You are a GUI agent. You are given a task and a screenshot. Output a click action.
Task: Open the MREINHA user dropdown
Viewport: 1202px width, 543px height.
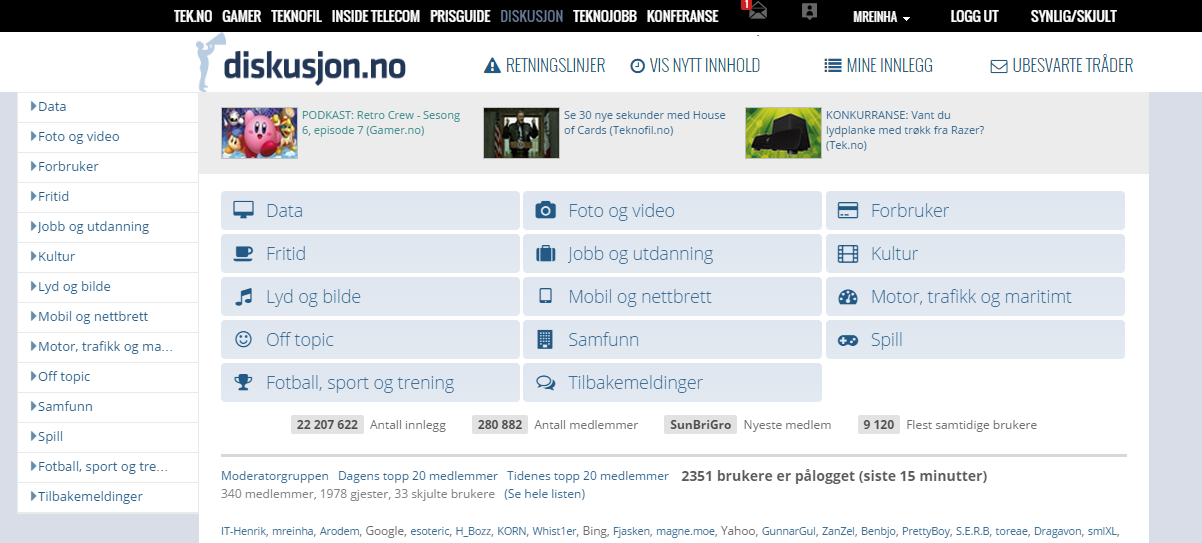881,17
